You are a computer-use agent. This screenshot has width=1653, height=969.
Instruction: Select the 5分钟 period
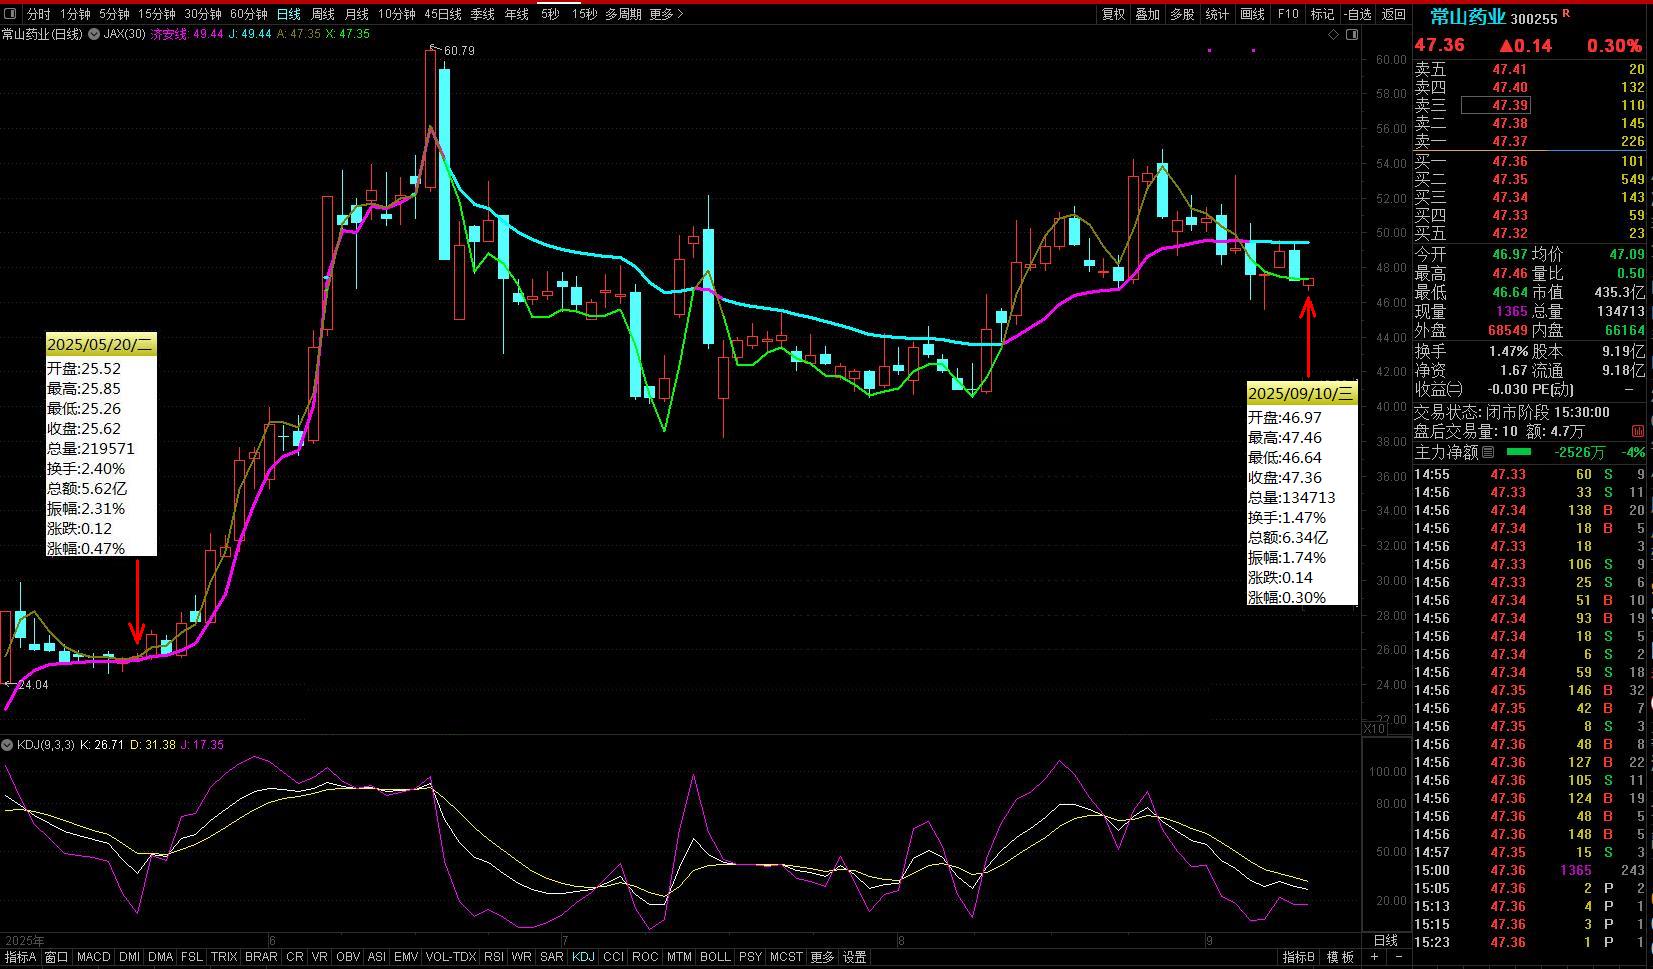114,14
